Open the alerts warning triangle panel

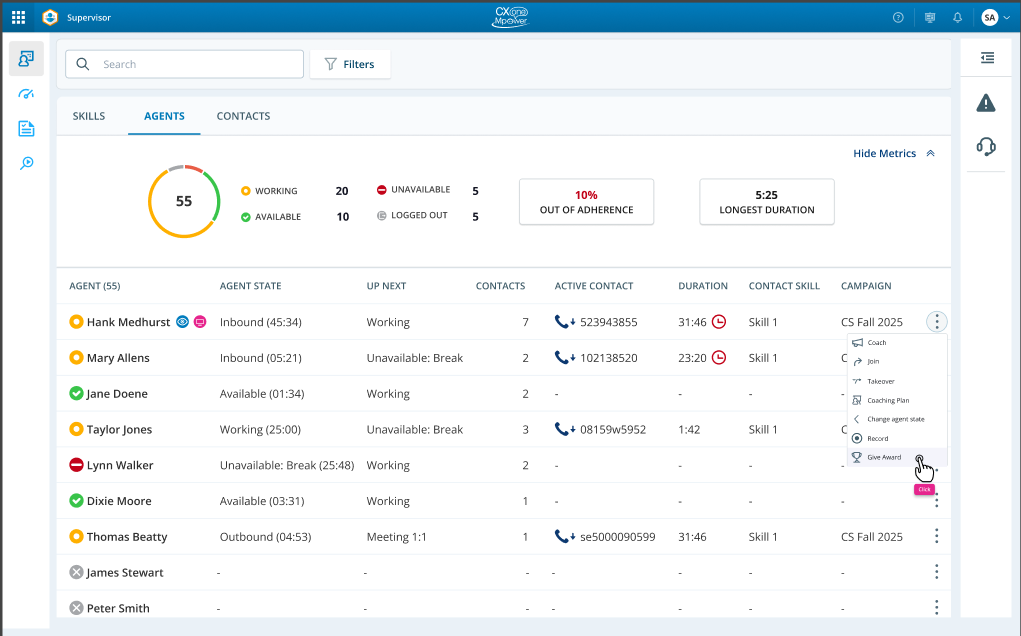pyautogui.click(x=986, y=102)
